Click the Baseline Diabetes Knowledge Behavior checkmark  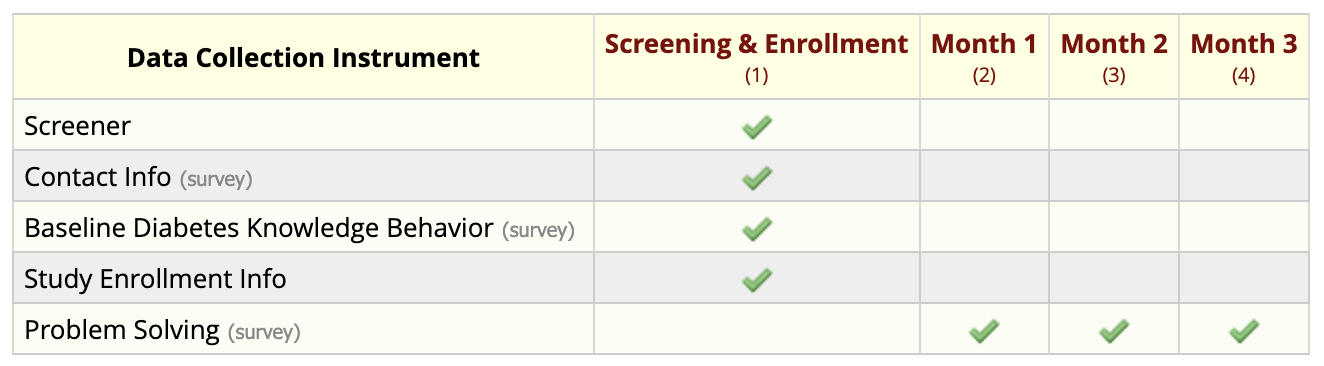[757, 229]
